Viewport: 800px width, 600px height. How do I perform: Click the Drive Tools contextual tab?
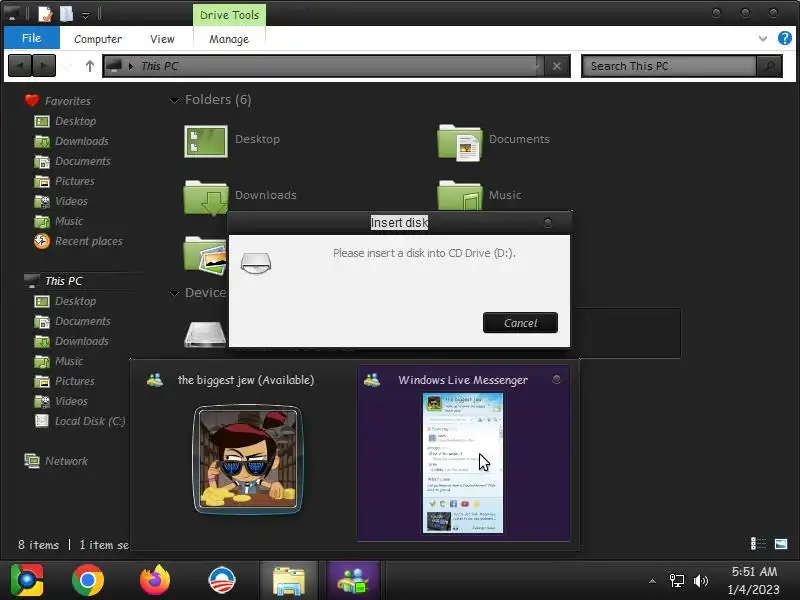click(229, 15)
